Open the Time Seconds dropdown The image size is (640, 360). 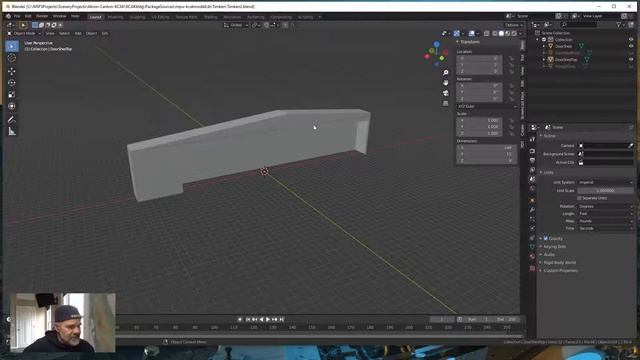[x=605, y=228]
